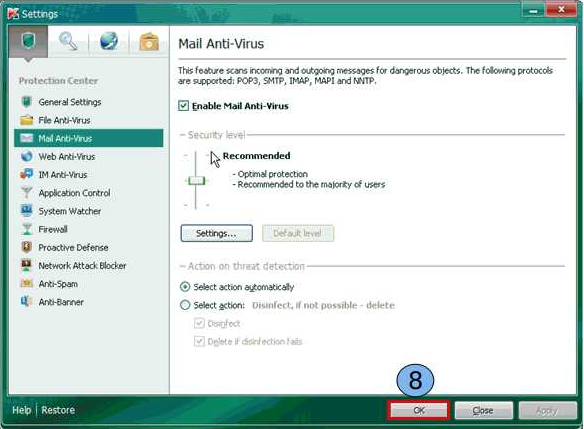Select the Firewall icon in sidebar

click(x=26, y=229)
